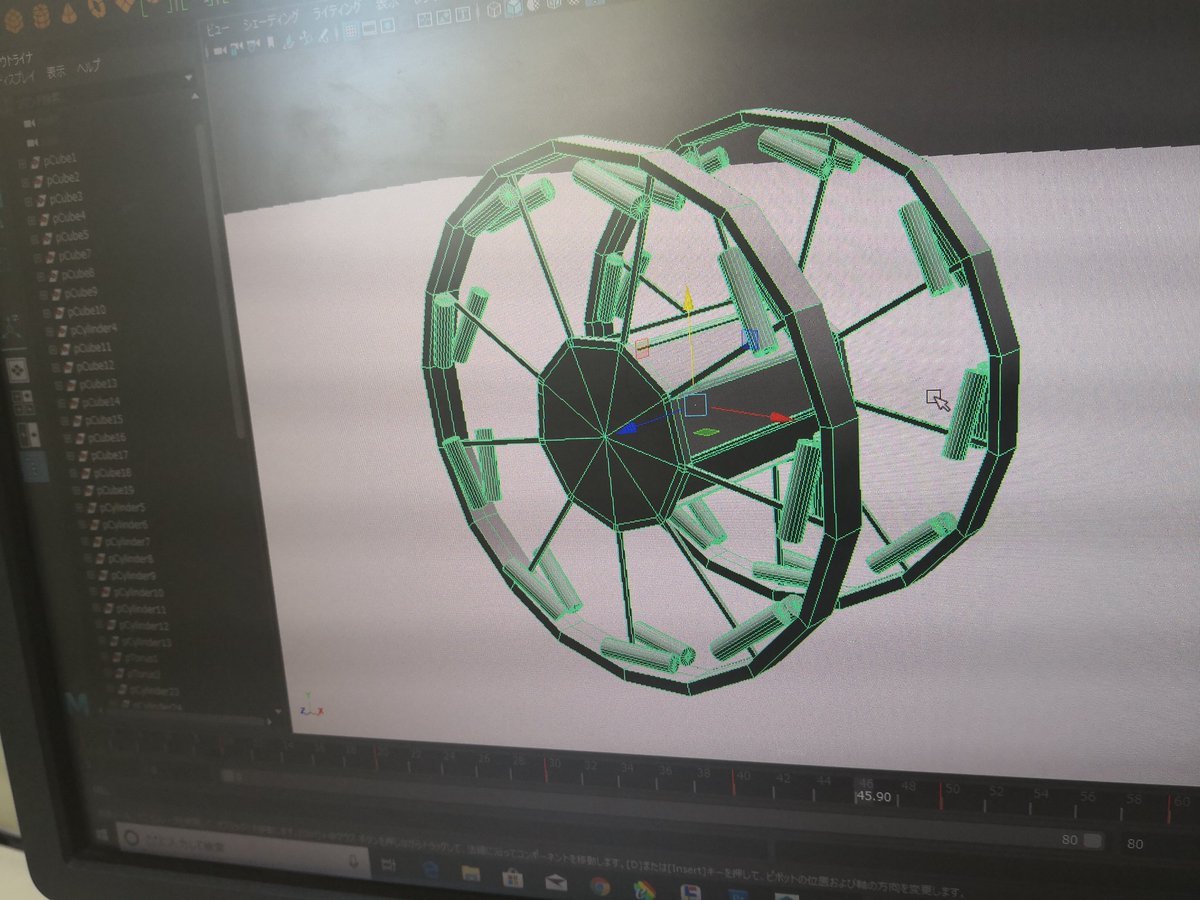Enable smooth shade all cube icon
Image resolution: width=1200 pixels, height=900 pixels.
pos(513,10)
